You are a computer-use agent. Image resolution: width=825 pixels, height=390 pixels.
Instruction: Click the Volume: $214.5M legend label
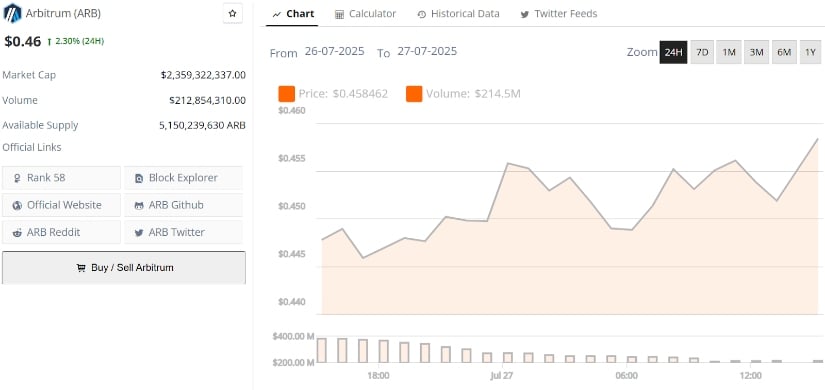[473, 94]
